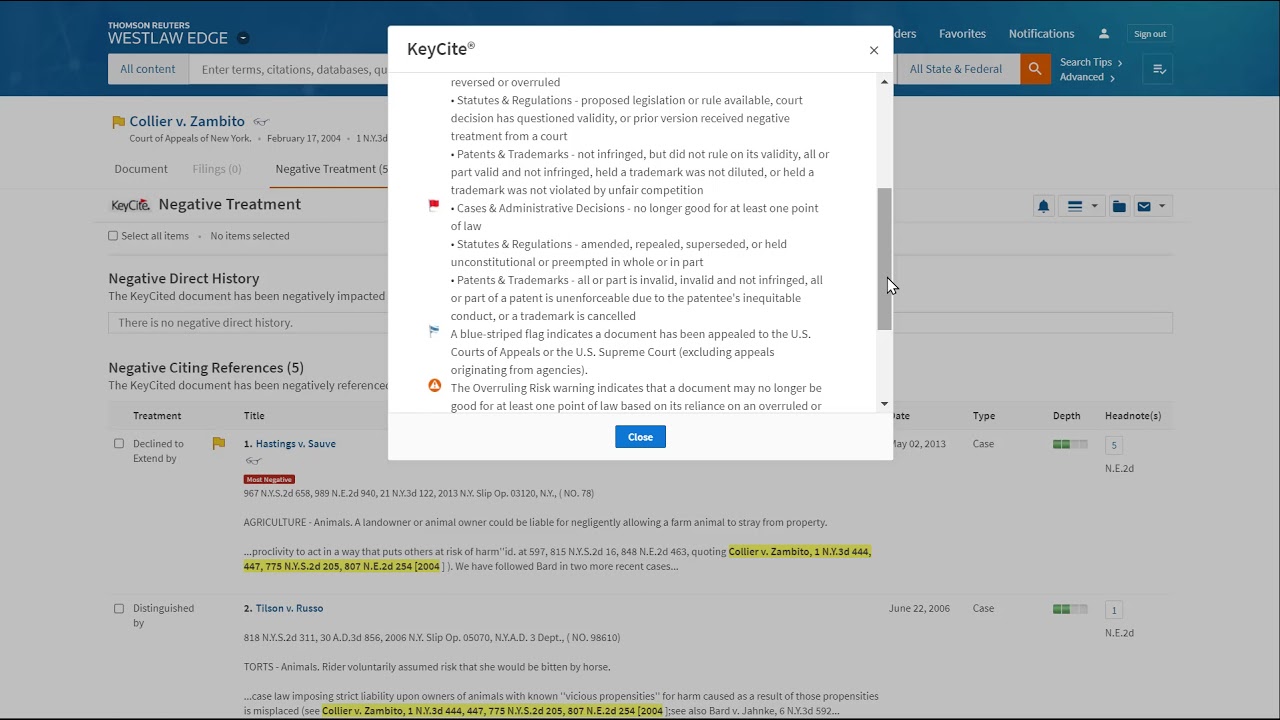Open Favorites in top navigation
The width and height of the screenshot is (1280, 720).
(x=962, y=34)
